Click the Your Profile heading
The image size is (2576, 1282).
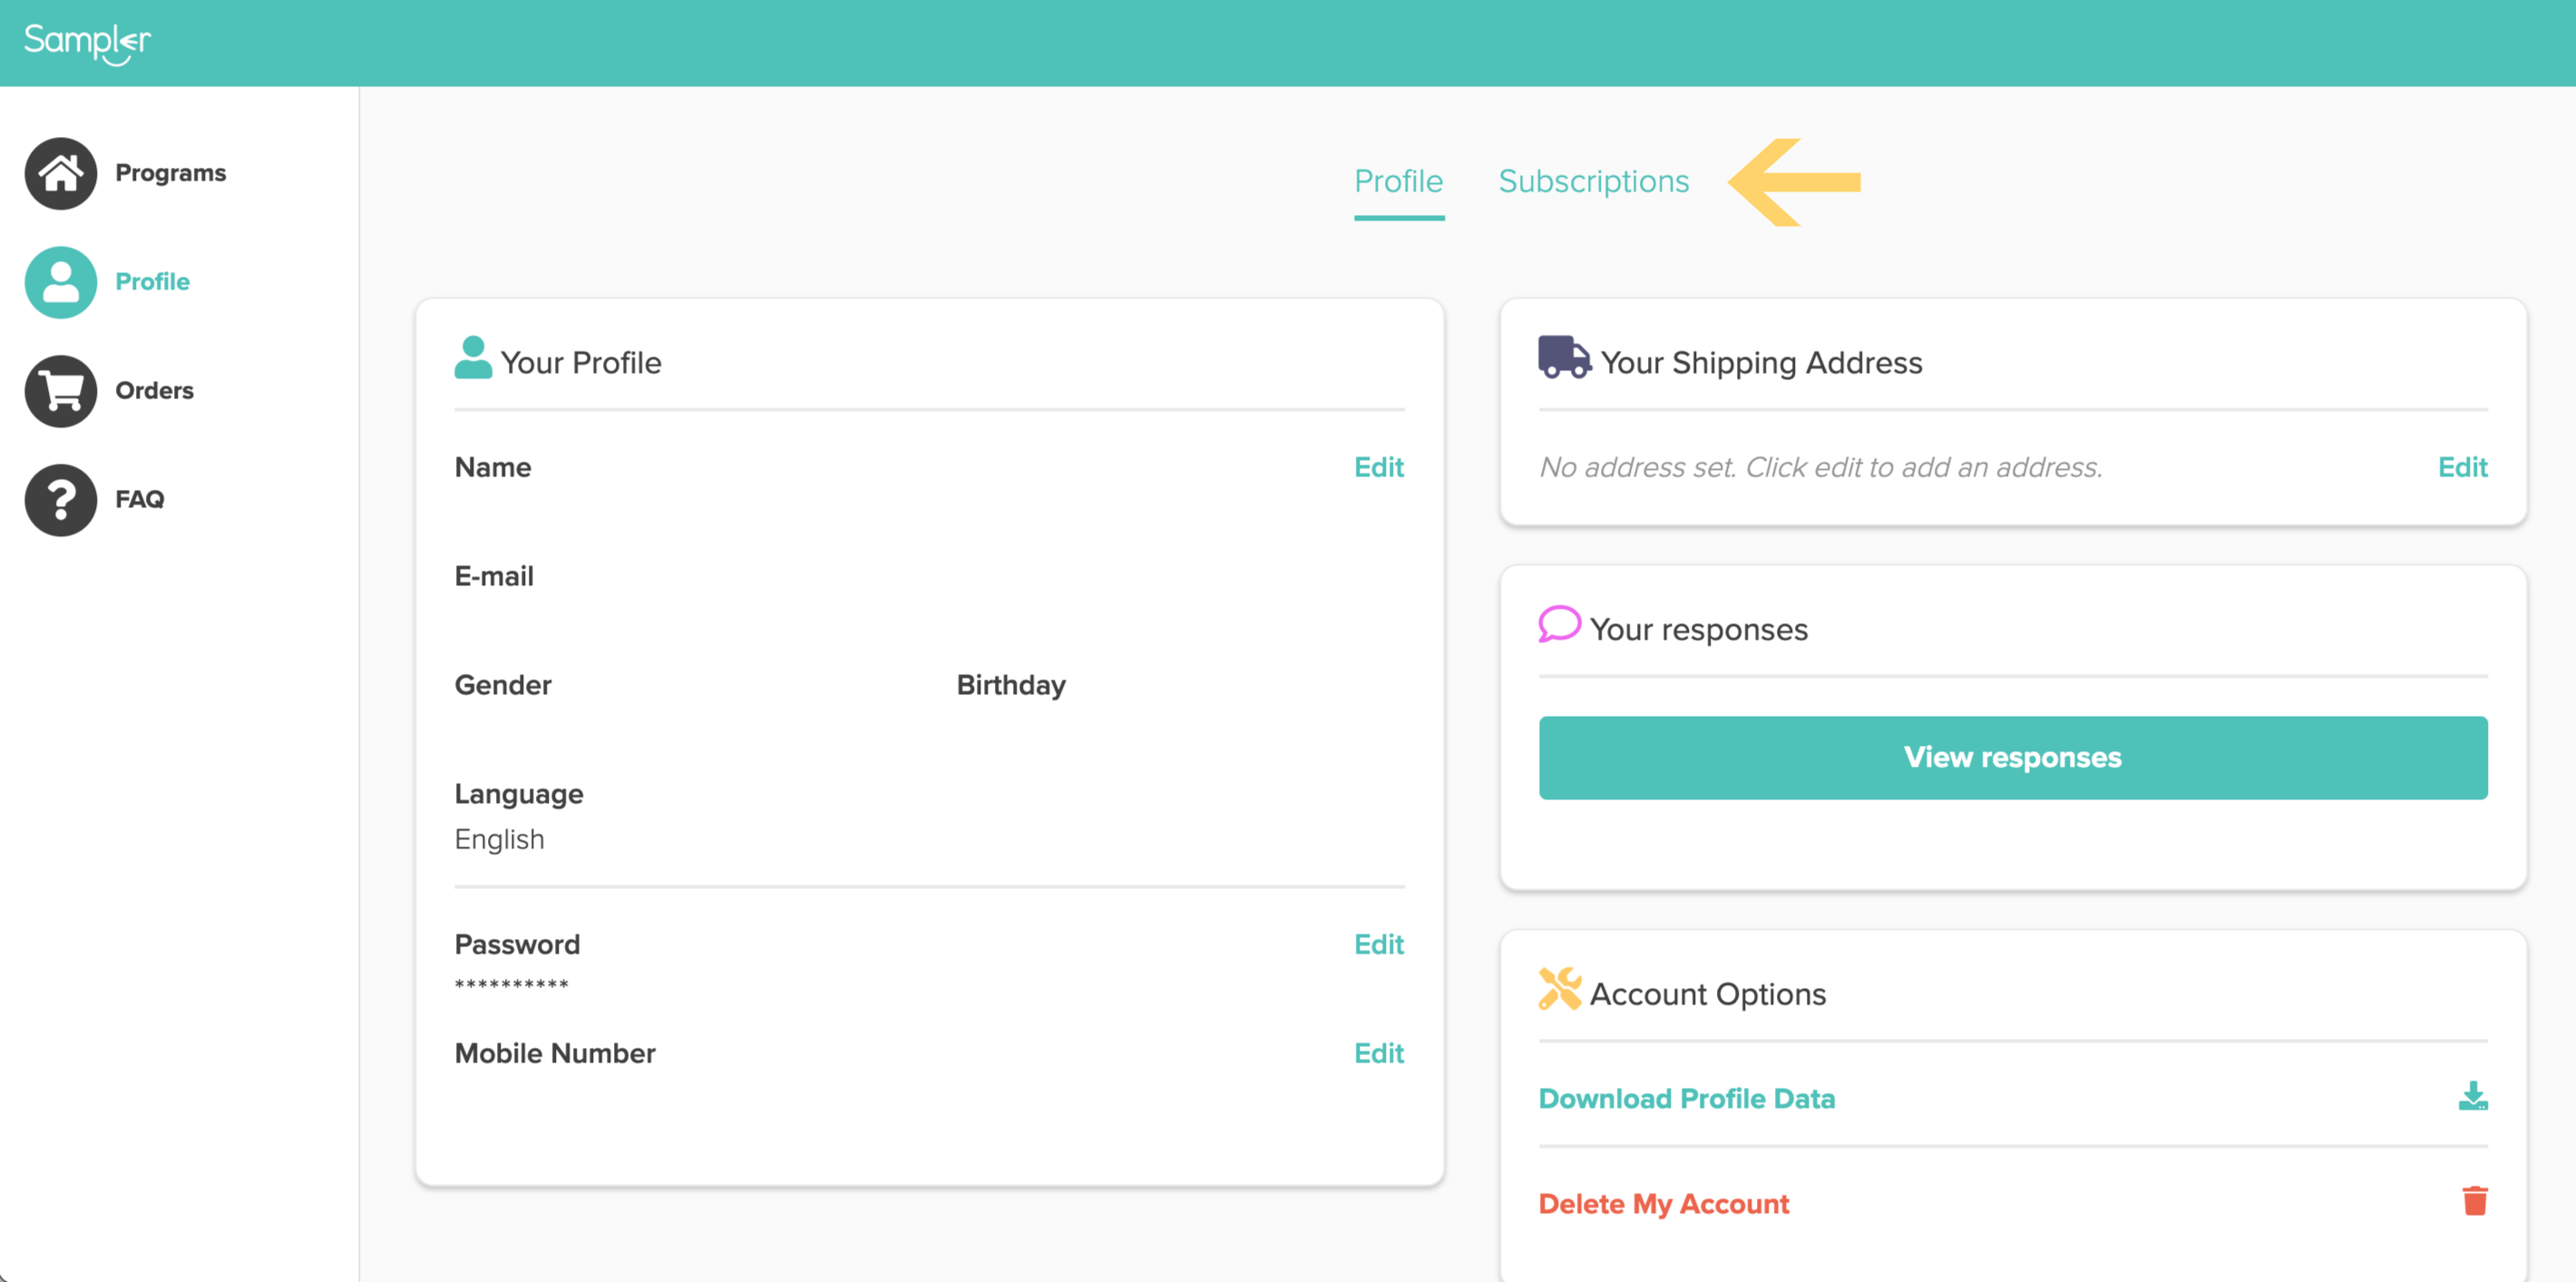(x=581, y=362)
